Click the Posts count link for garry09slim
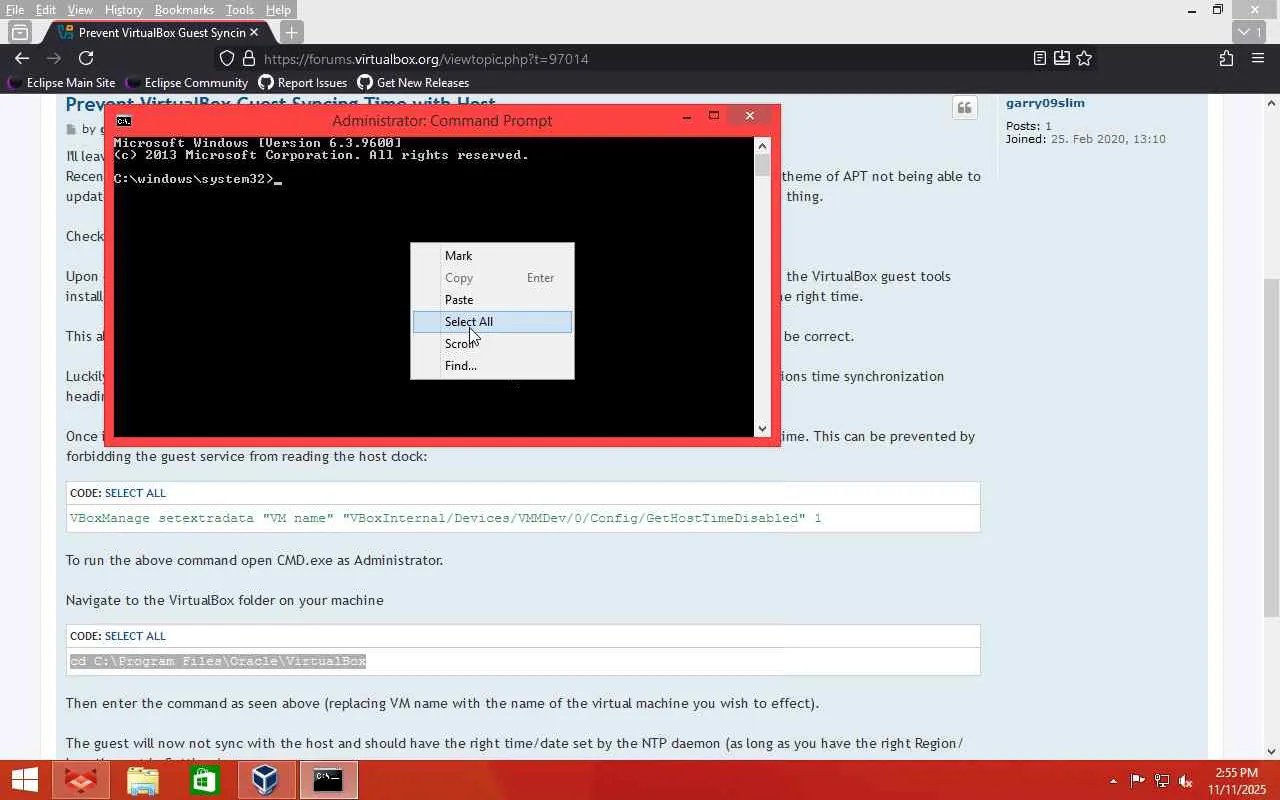Image resolution: width=1280 pixels, height=800 pixels. click(x=1048, y=126)
